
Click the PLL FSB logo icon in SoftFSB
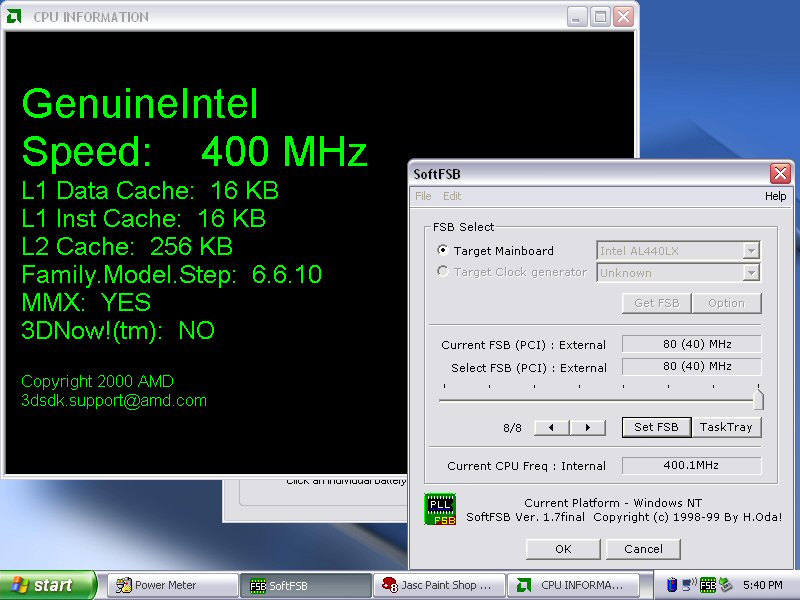coord(440,509)
